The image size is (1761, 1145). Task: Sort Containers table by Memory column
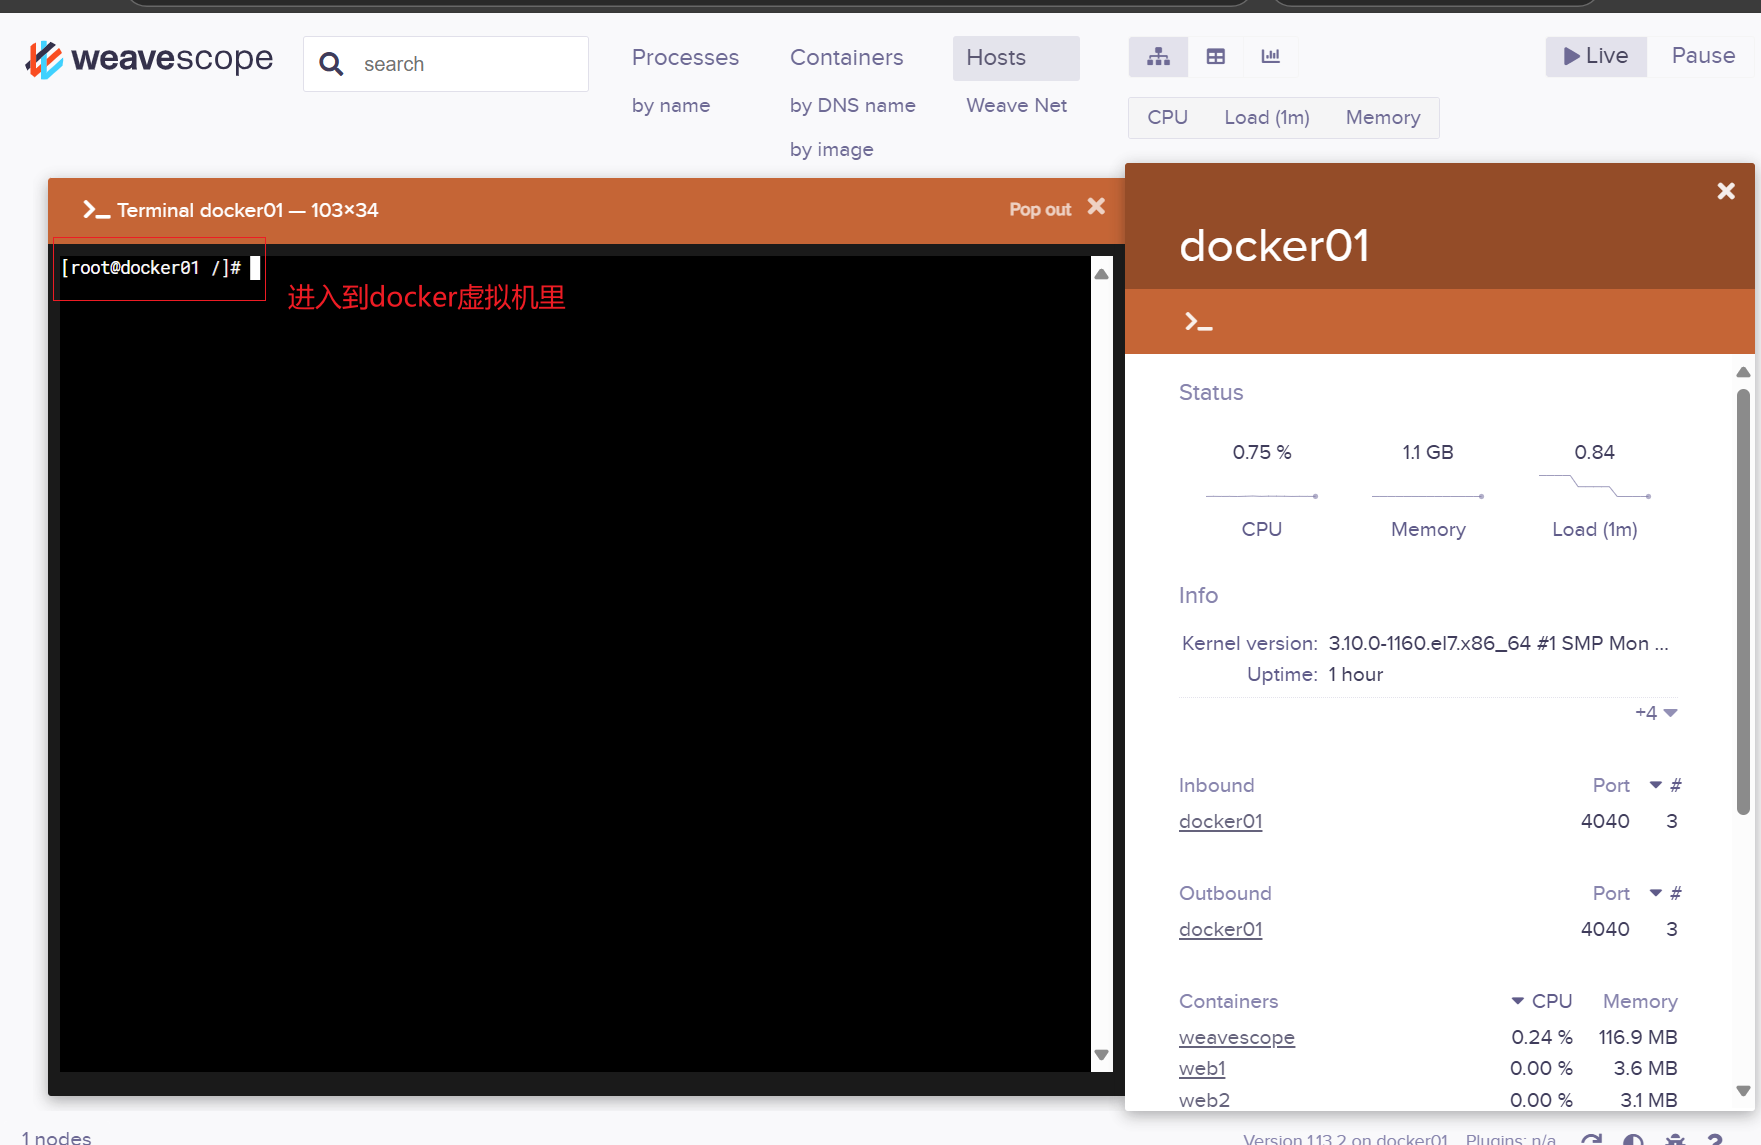coord(1640,1001)
